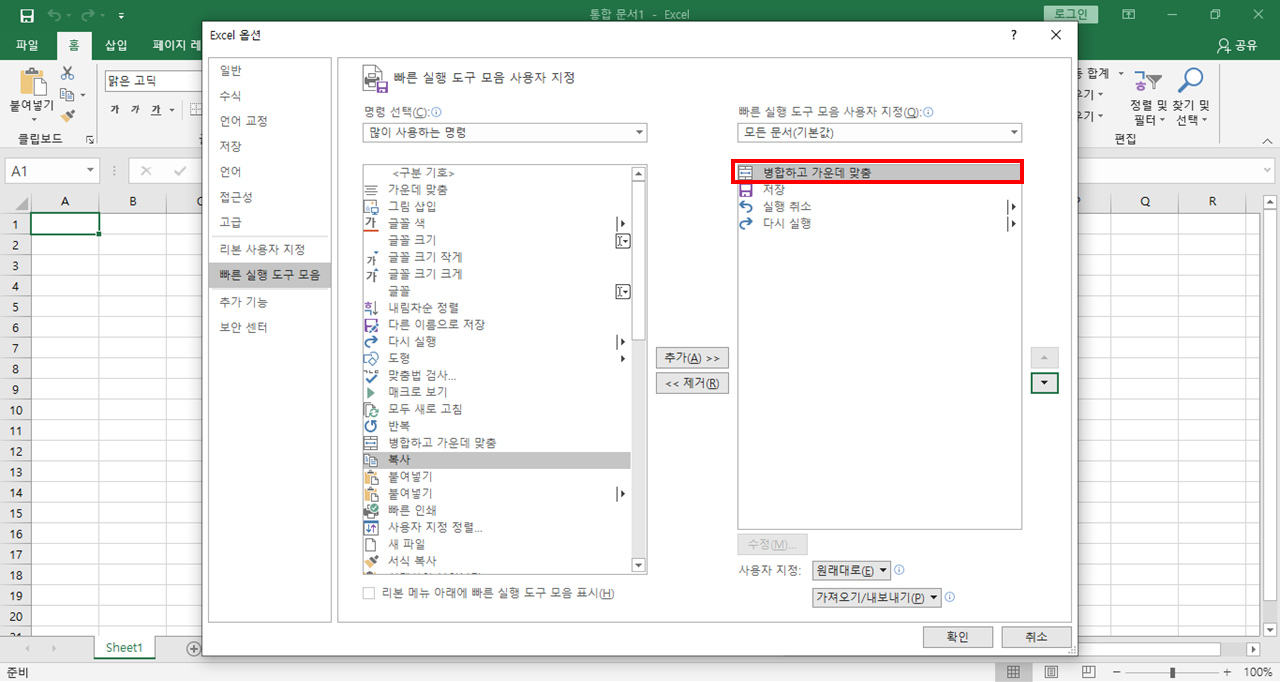
Task: Click the 공유 share button
Action: tap(1237, 45)
